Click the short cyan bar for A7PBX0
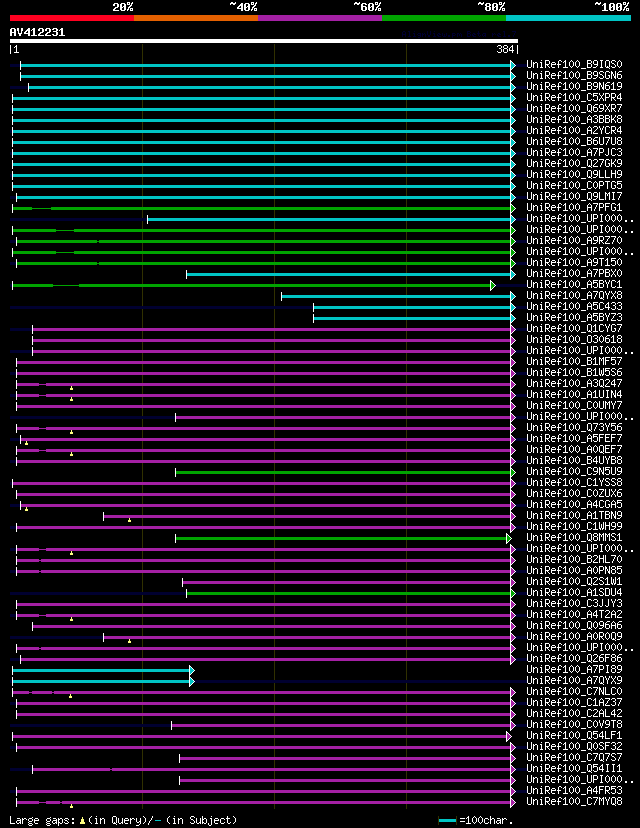The width and height of the screenshot is (640, 828). pos(351,275)
